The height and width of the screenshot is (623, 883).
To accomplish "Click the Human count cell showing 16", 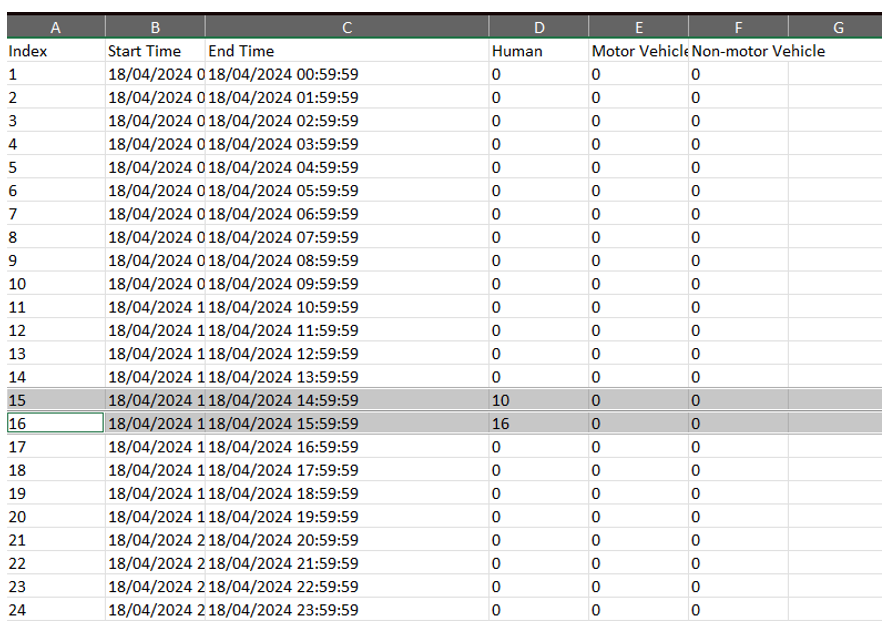I will 538,424.
